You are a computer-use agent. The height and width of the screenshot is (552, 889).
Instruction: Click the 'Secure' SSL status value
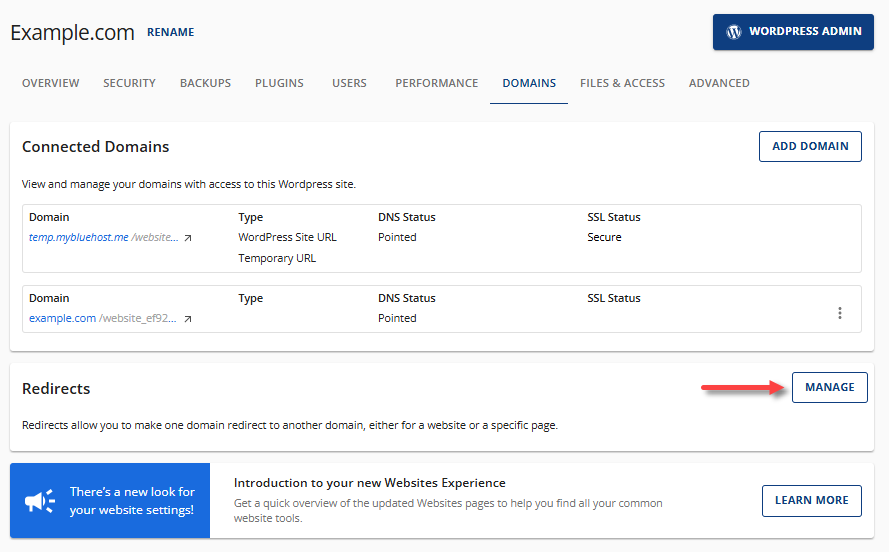[x=604, y=237]
